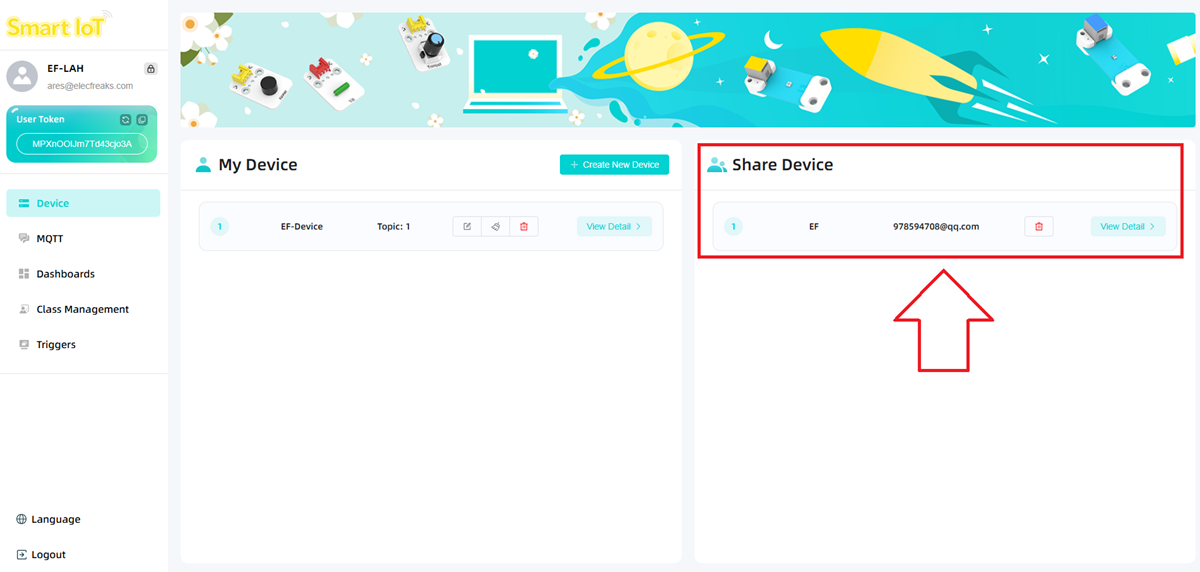This screenshot has width=1200, height=572.
Task: Click the lock icon beside EF-LAH
Action: click(150, 69)
